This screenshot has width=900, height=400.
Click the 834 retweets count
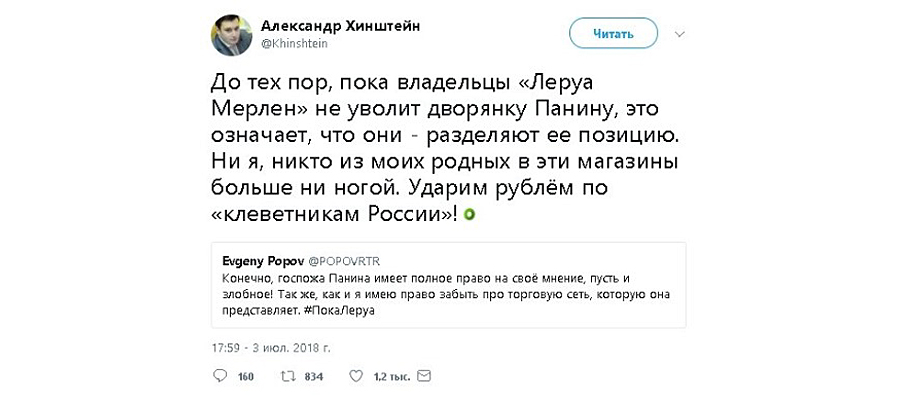313,377
